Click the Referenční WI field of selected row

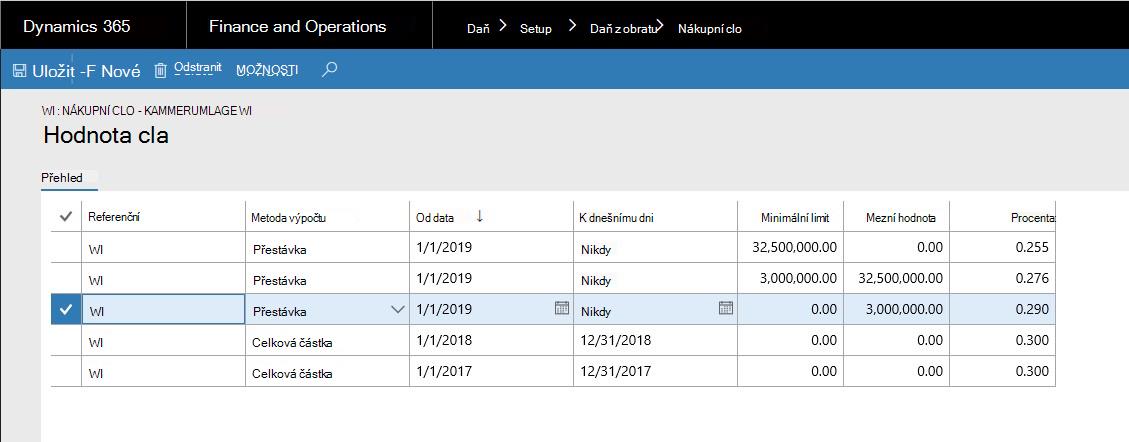click(x=163, y=310)
